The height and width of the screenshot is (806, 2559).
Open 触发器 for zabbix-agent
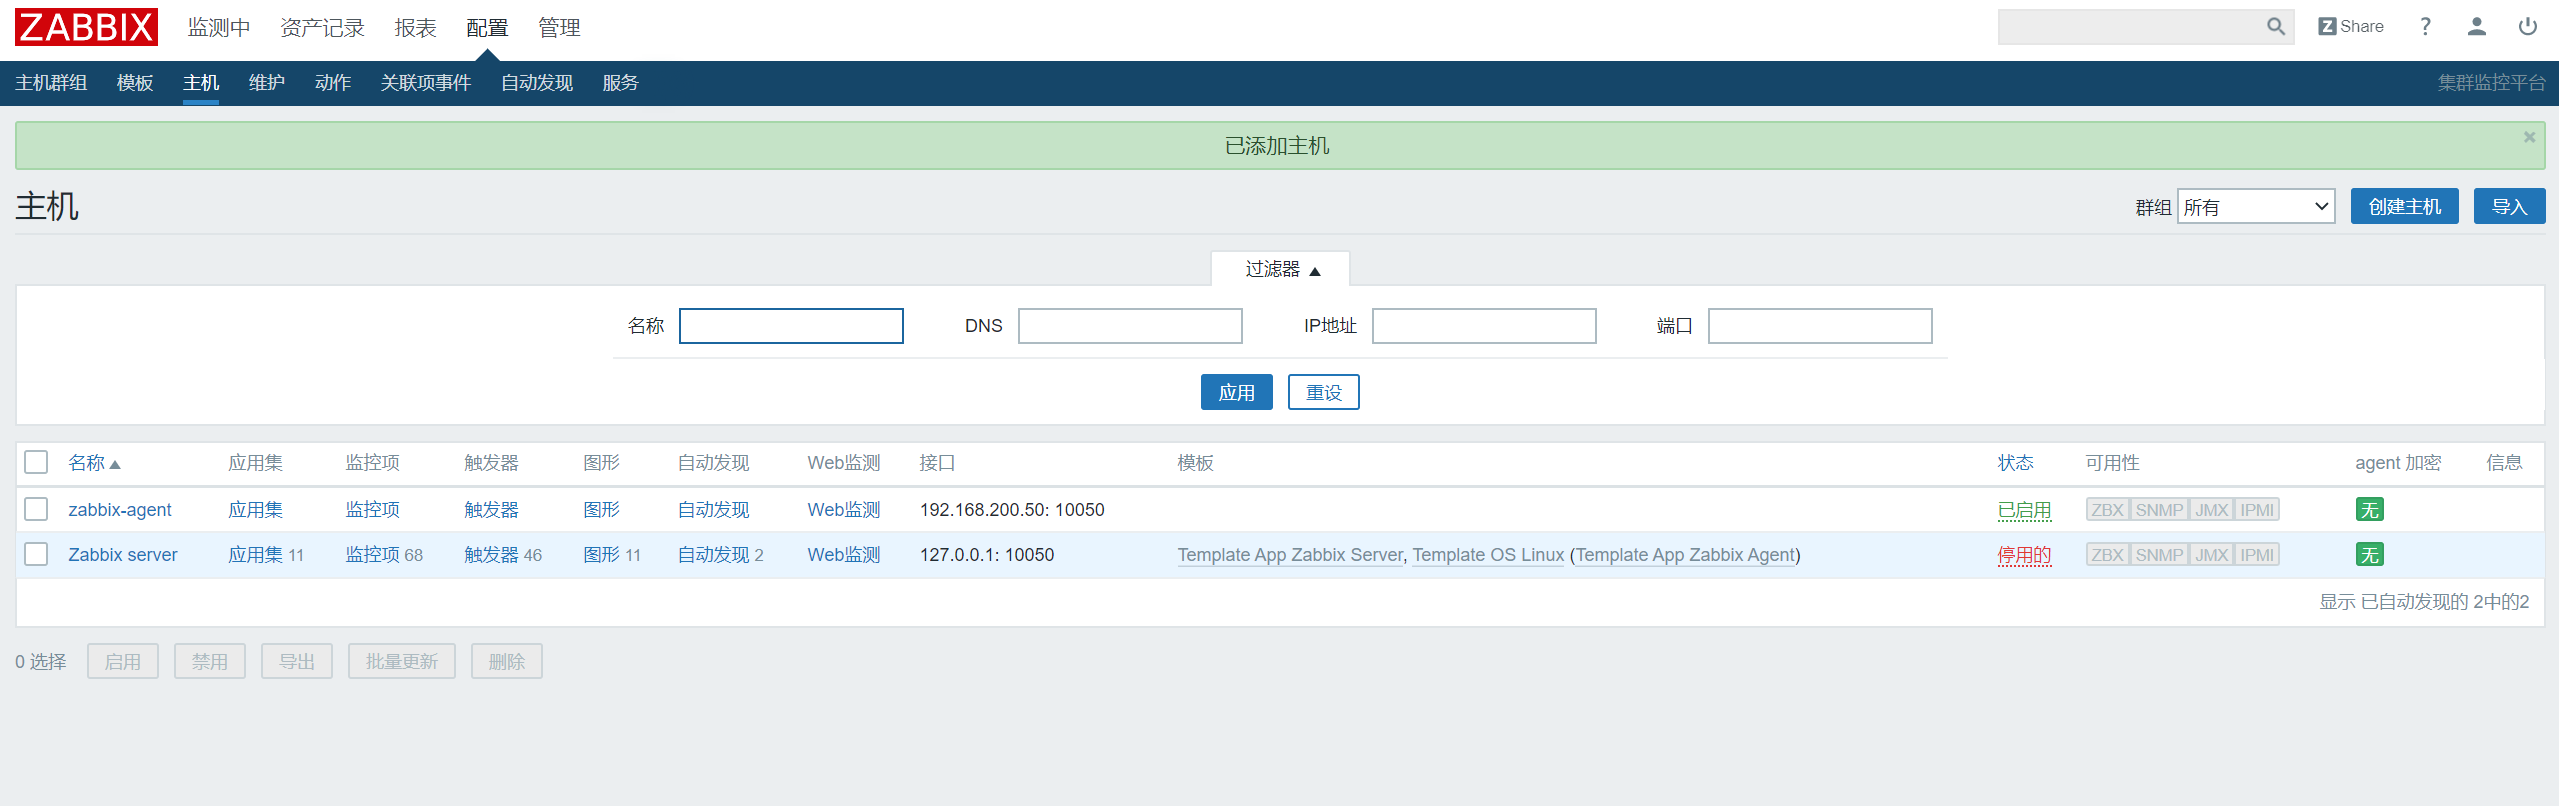[491, 510]
